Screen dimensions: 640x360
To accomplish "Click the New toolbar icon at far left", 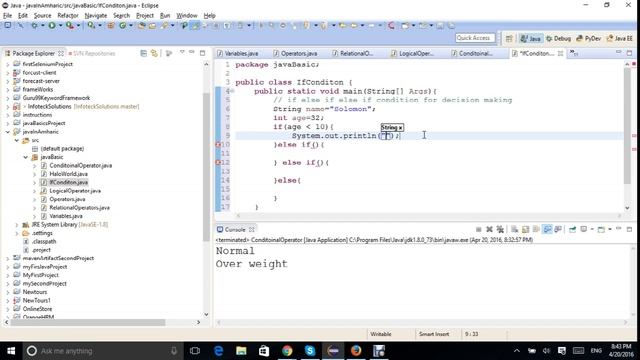I will click(x=8, y=25).
